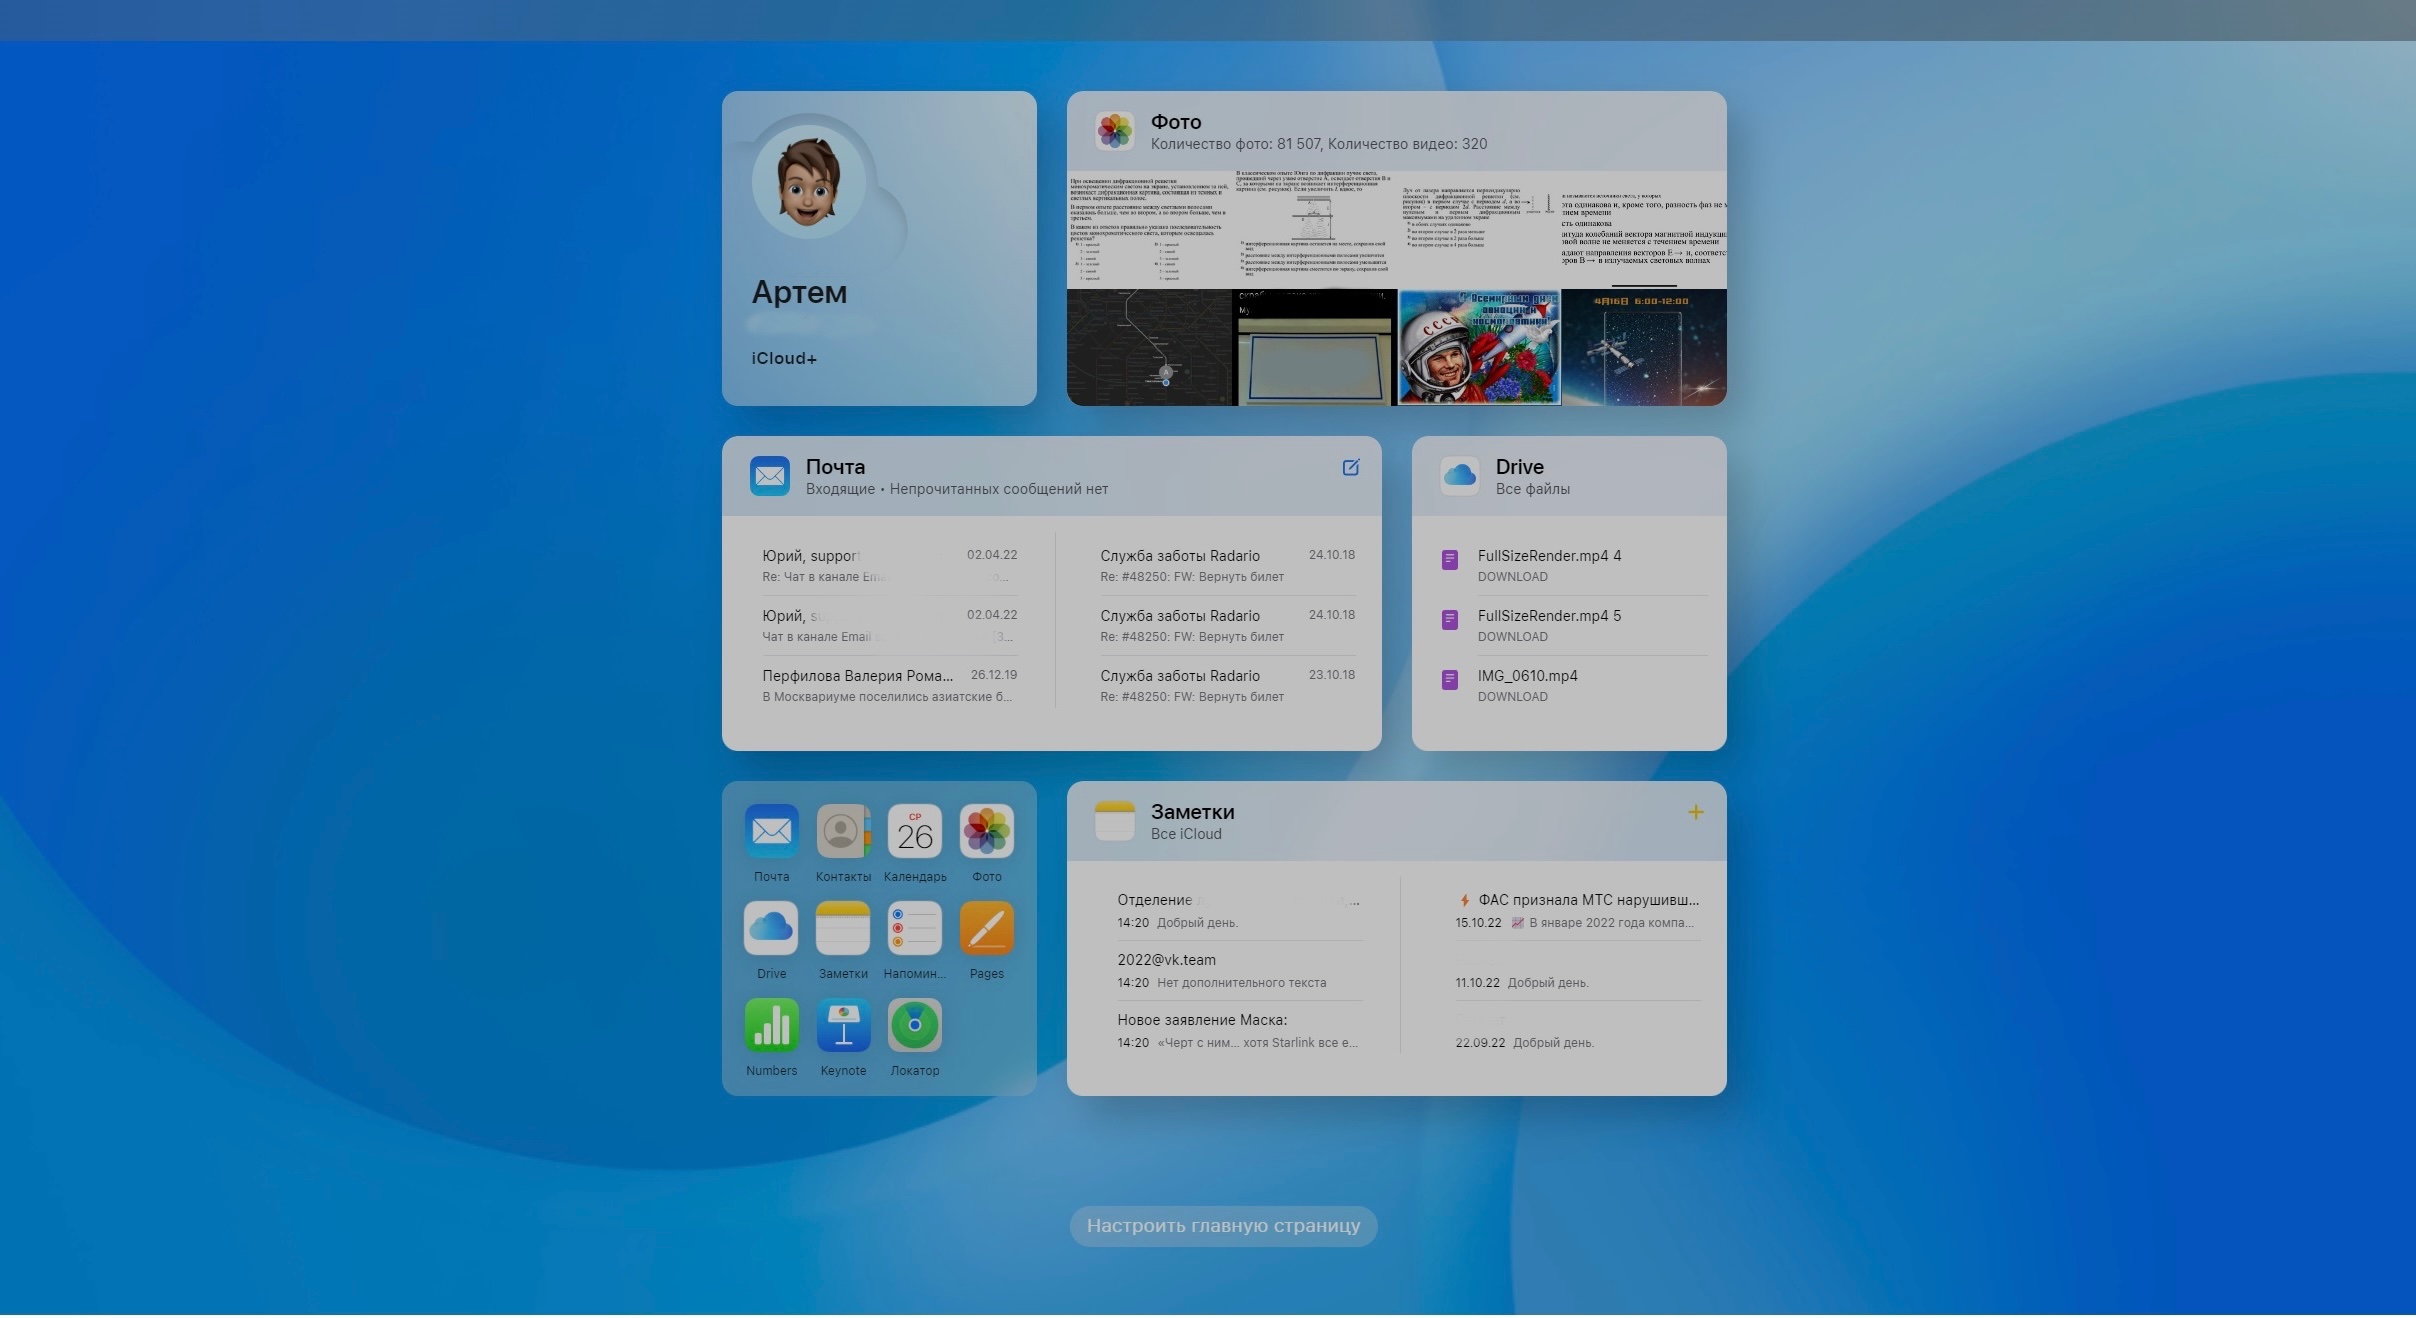The image size is (2416, 1318).
Task: Open the Calendar icon showing 26
Action: (914, 832)
